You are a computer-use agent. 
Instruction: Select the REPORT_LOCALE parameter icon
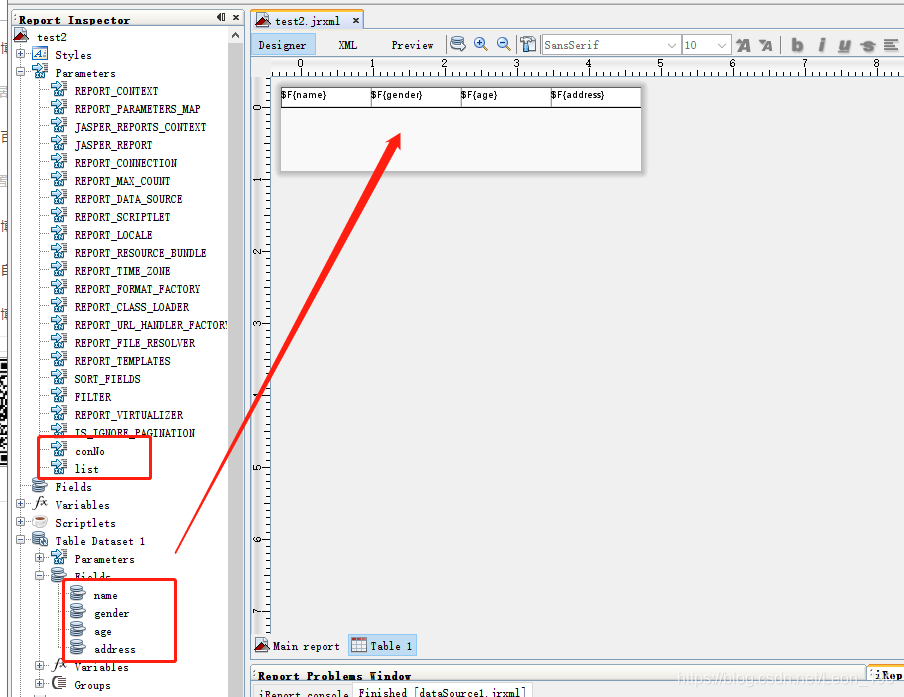click(x=59, y=233)
